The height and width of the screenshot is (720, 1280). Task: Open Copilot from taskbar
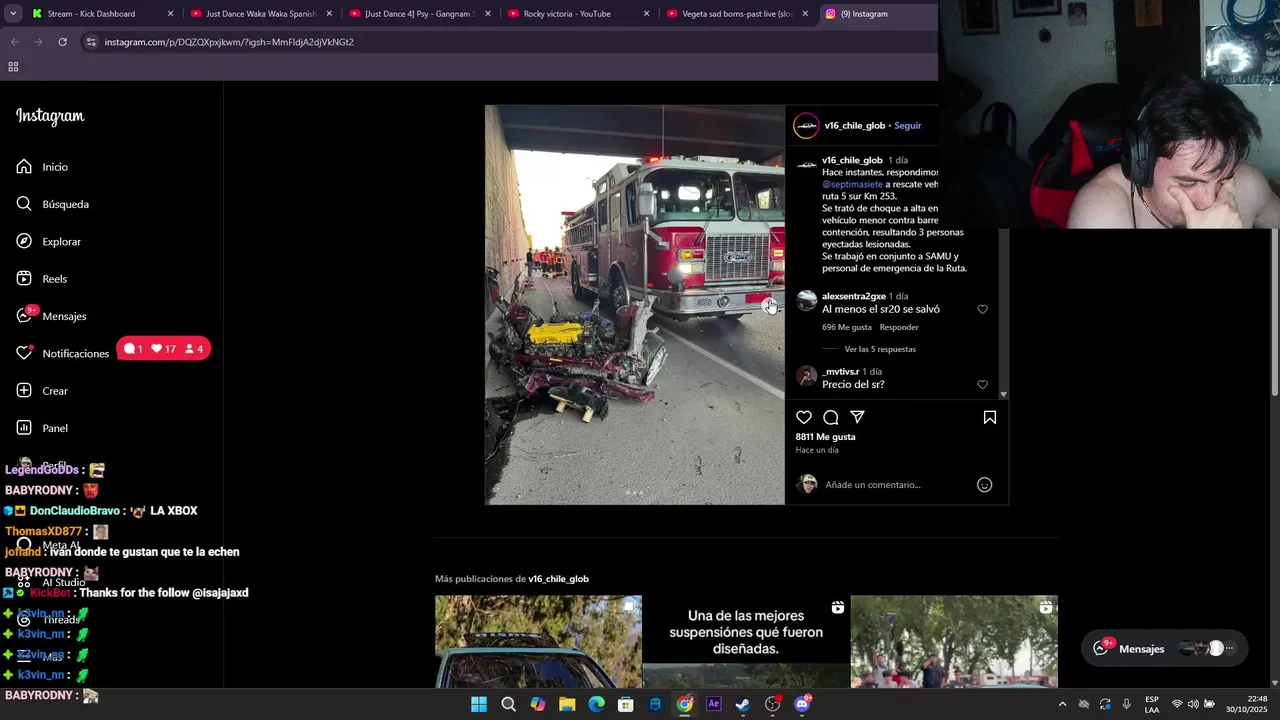538,704
